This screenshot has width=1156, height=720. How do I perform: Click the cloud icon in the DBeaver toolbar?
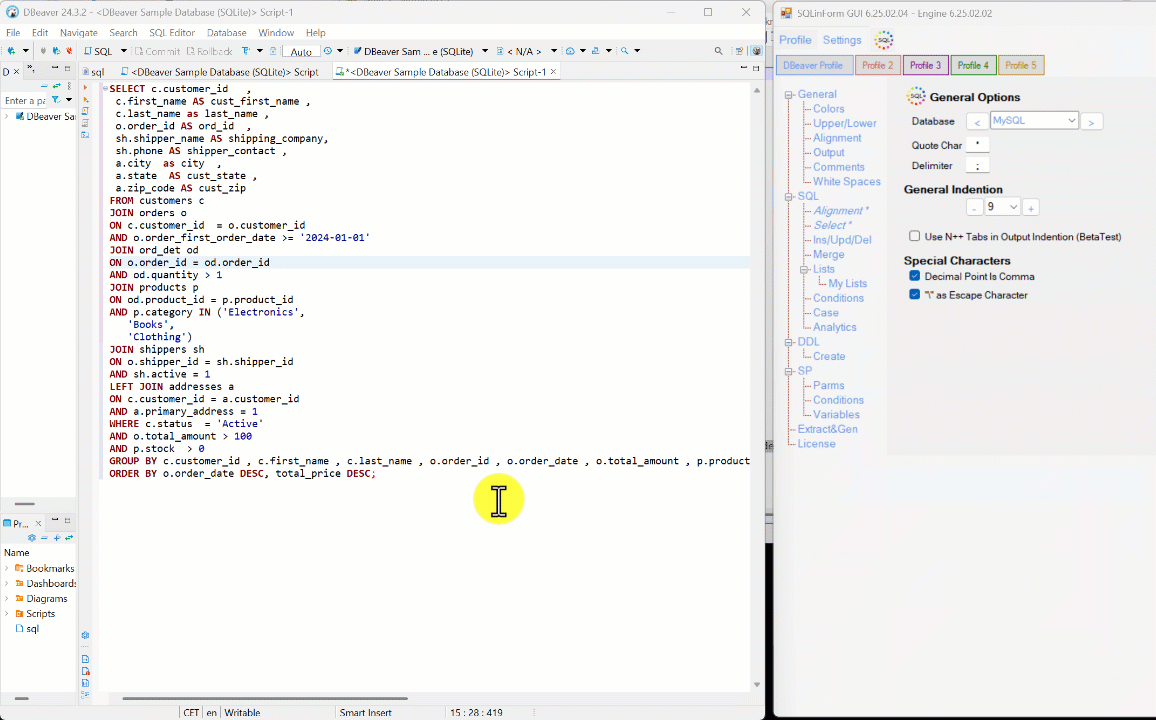(x=570, y=51)
